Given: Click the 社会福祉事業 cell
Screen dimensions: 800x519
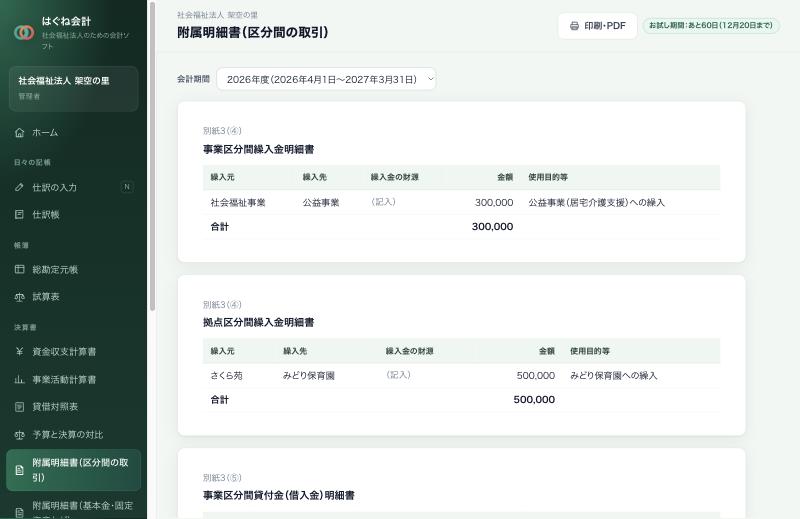Looking at the screenshot, I should 238,203.
